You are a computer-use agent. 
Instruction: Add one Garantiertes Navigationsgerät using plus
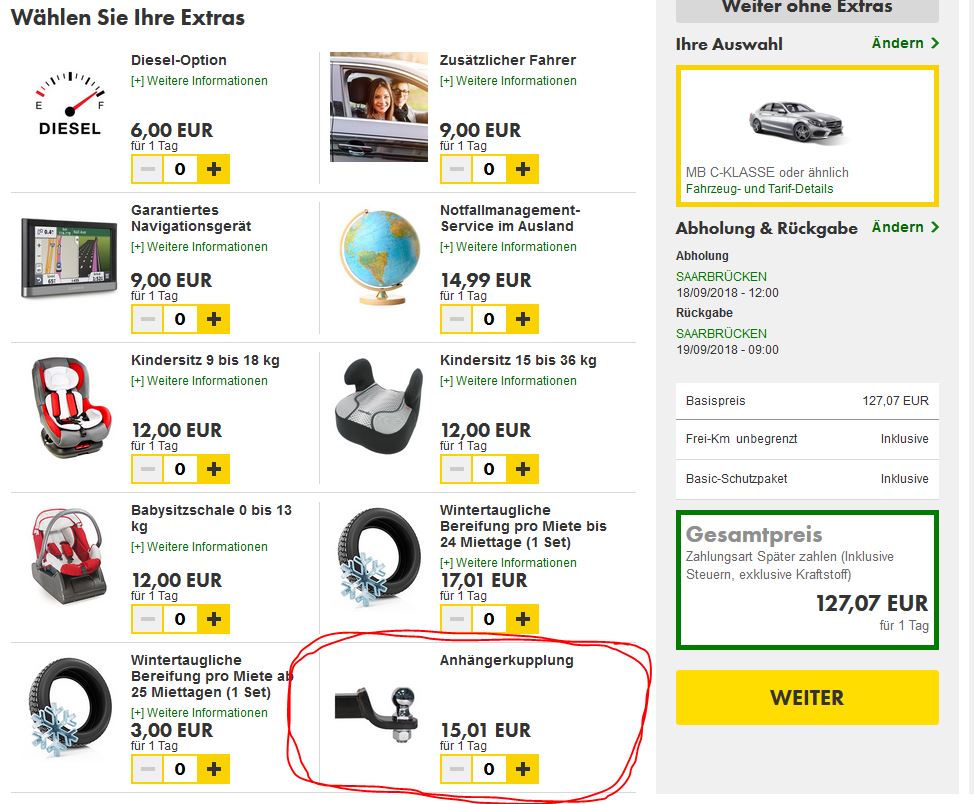pos(211,319)
